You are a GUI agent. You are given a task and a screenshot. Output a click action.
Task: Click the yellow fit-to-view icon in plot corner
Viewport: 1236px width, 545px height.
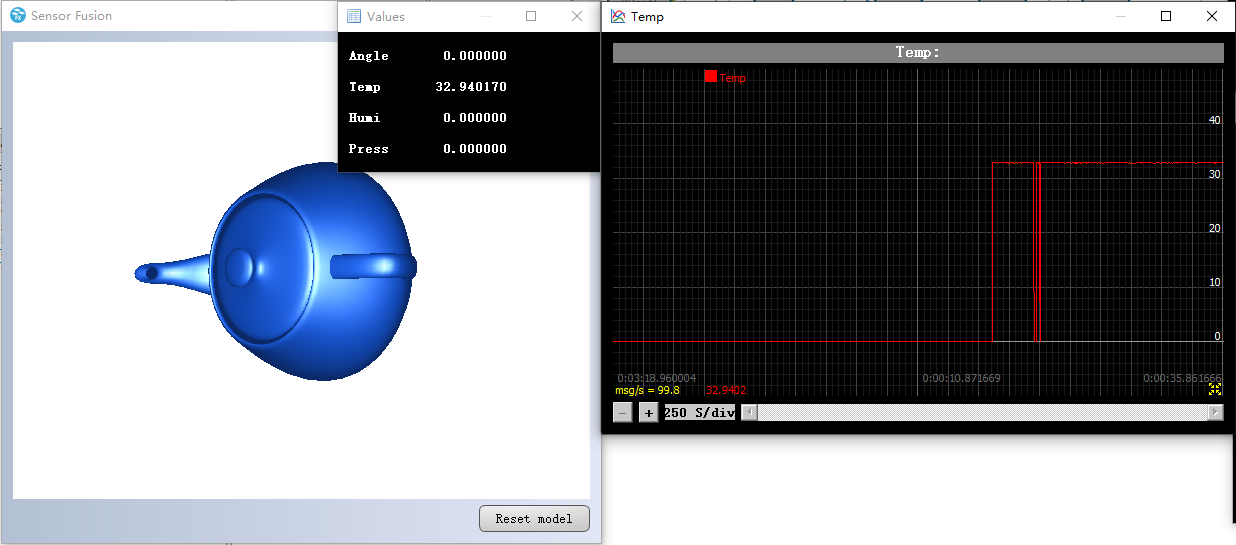point(1216,389)
